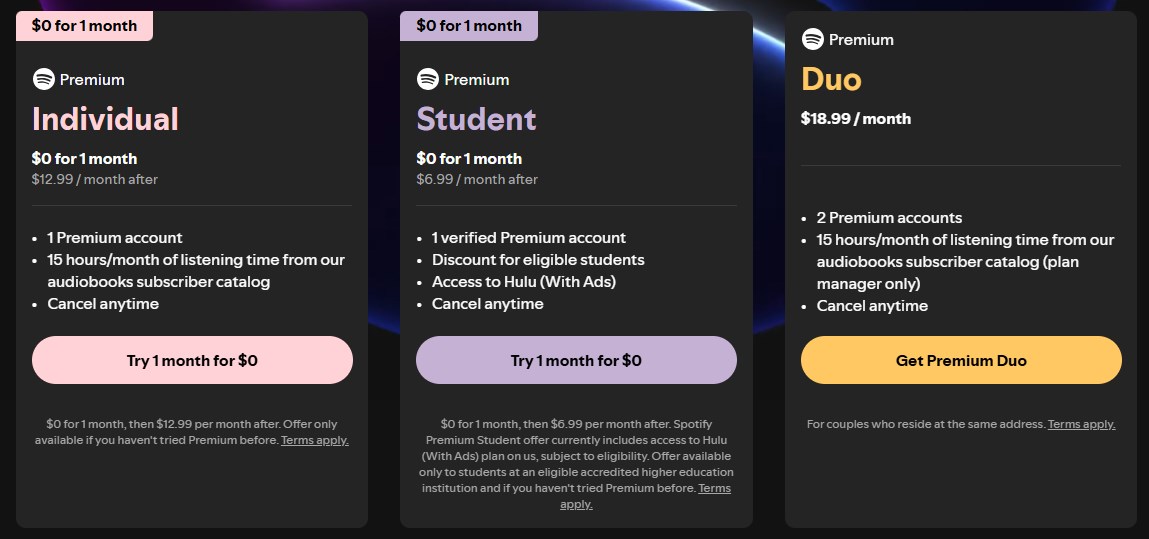Click the Student plan heading
Screen dimensions: 1149x539
476,119
